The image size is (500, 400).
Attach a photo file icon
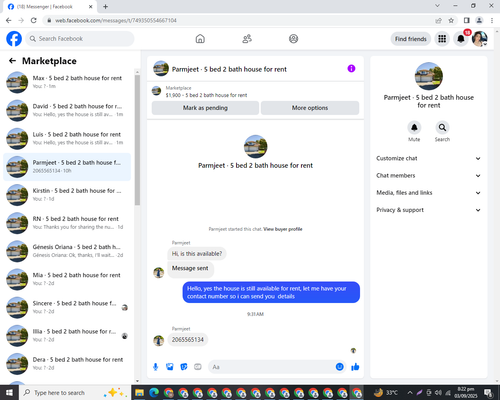tap(170, 367)
